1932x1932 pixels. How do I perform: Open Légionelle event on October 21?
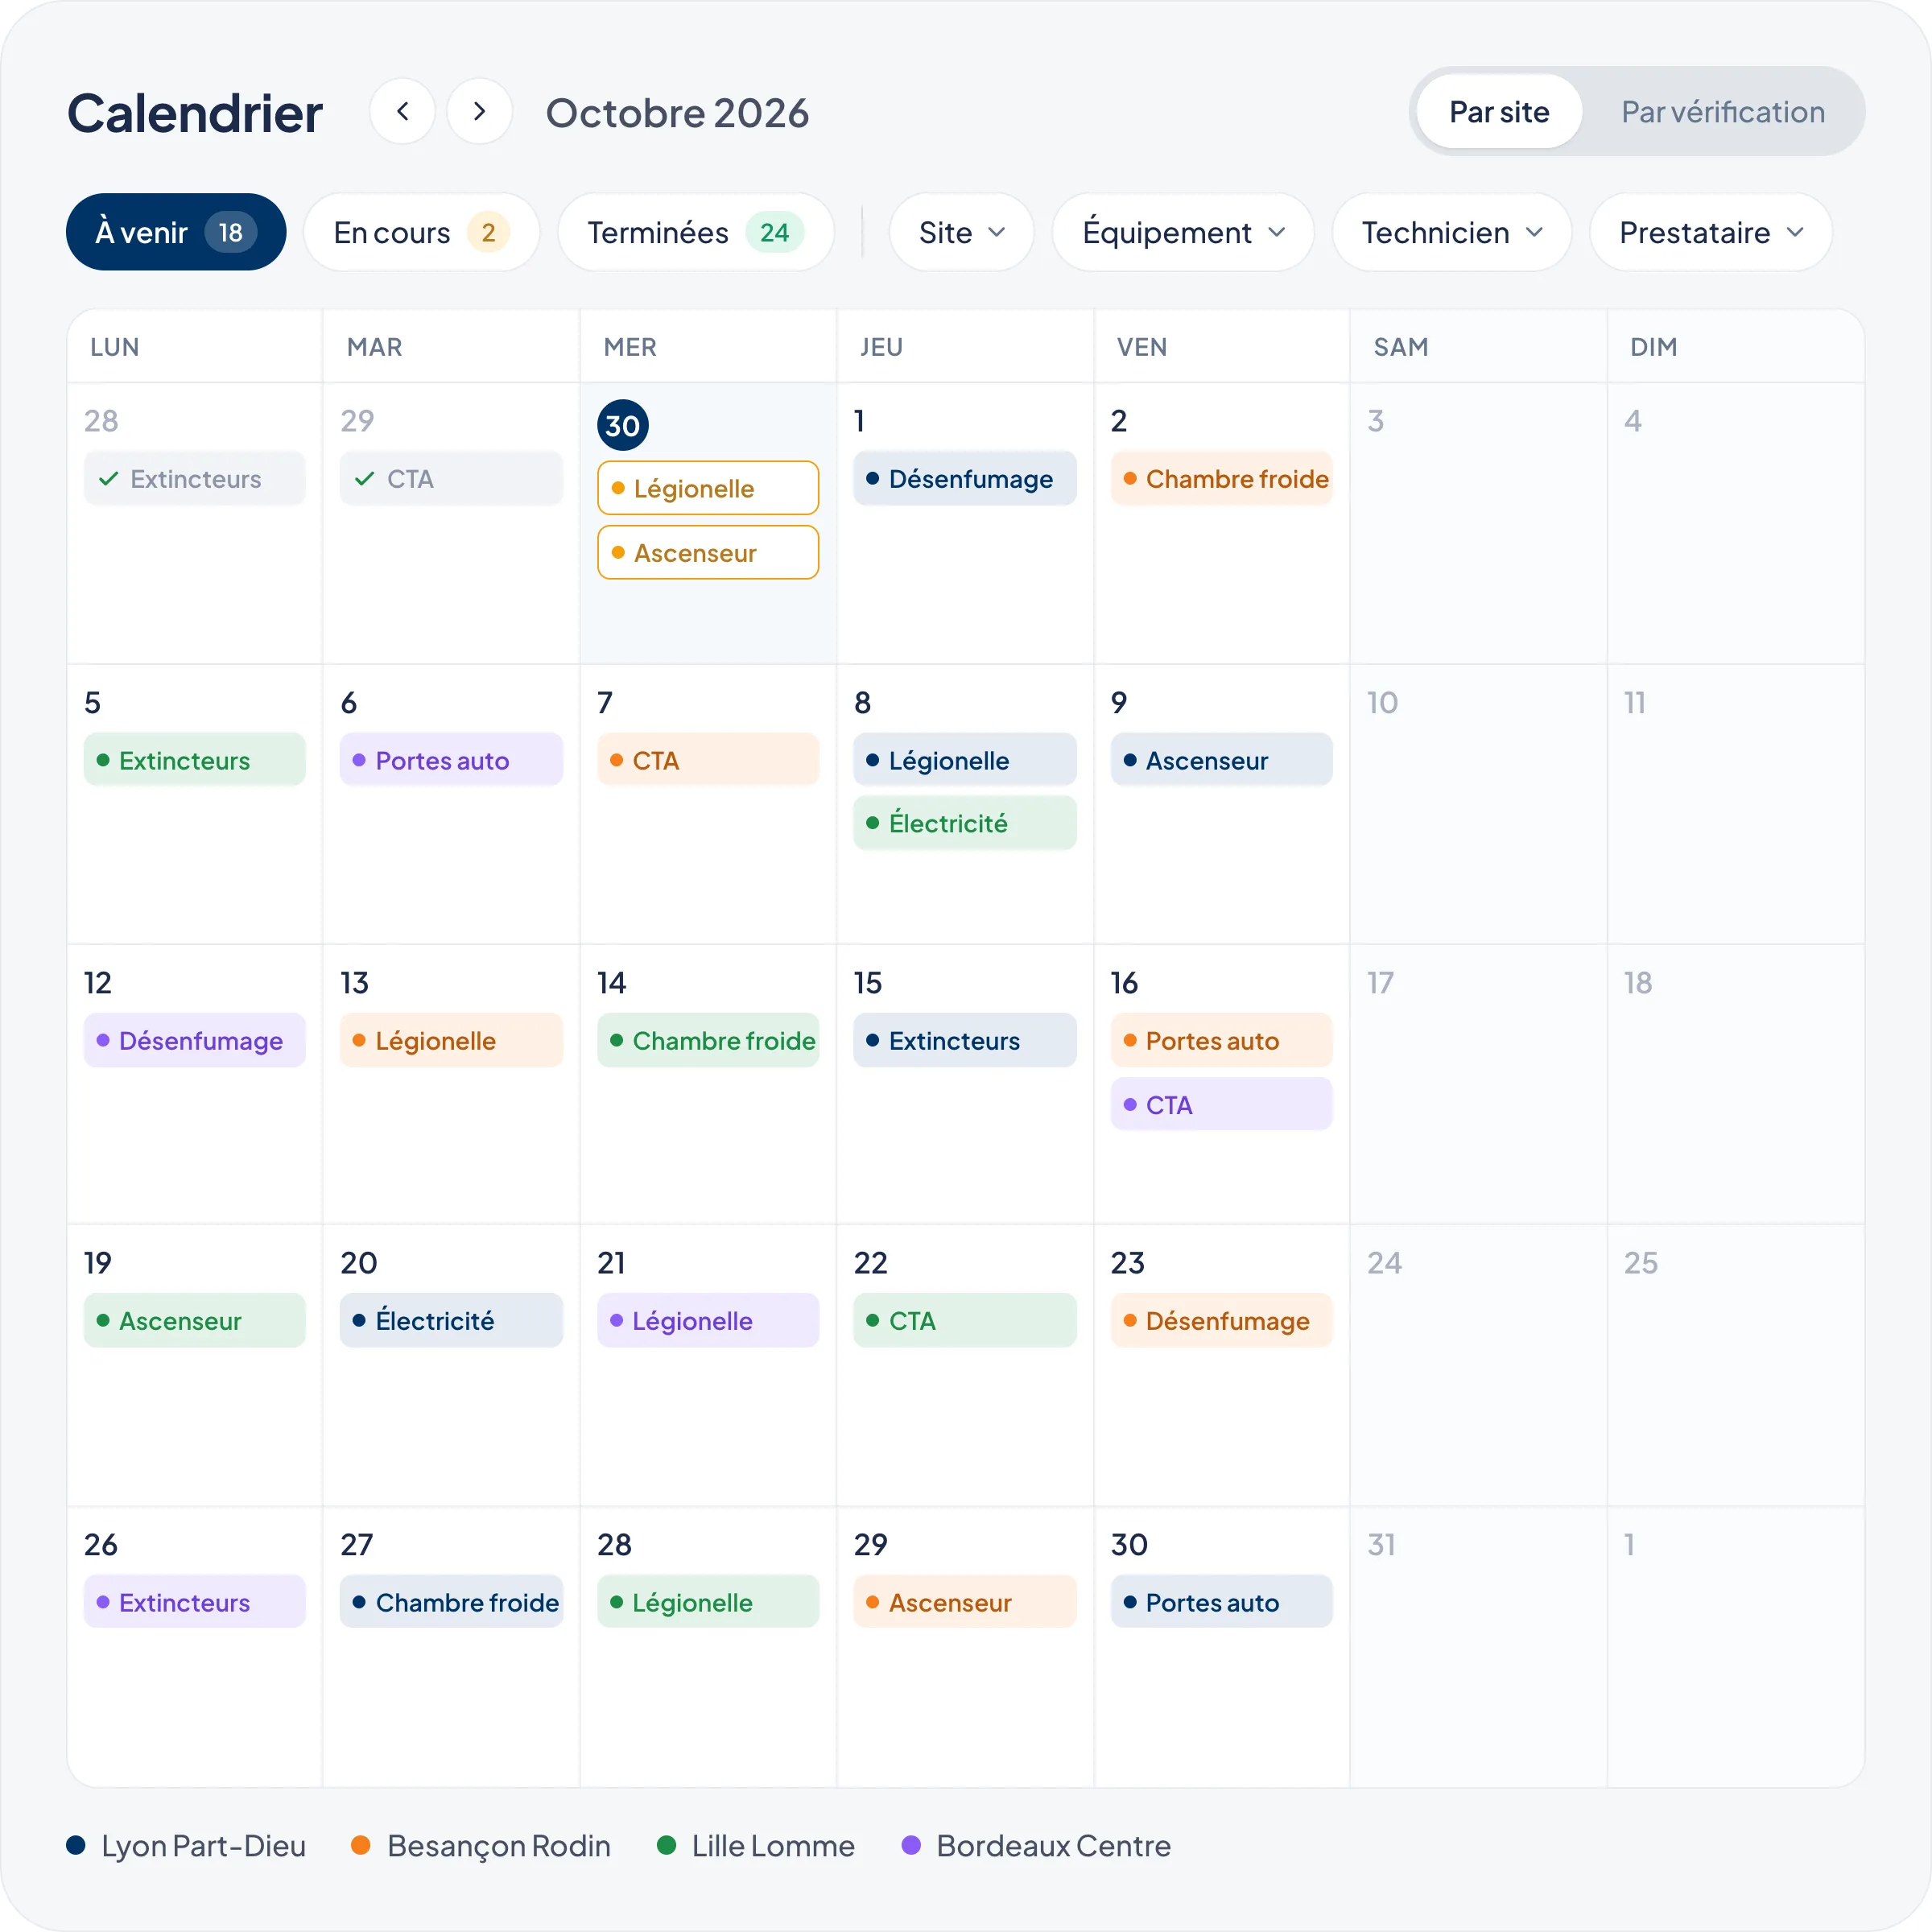[x=708, y=1320]
